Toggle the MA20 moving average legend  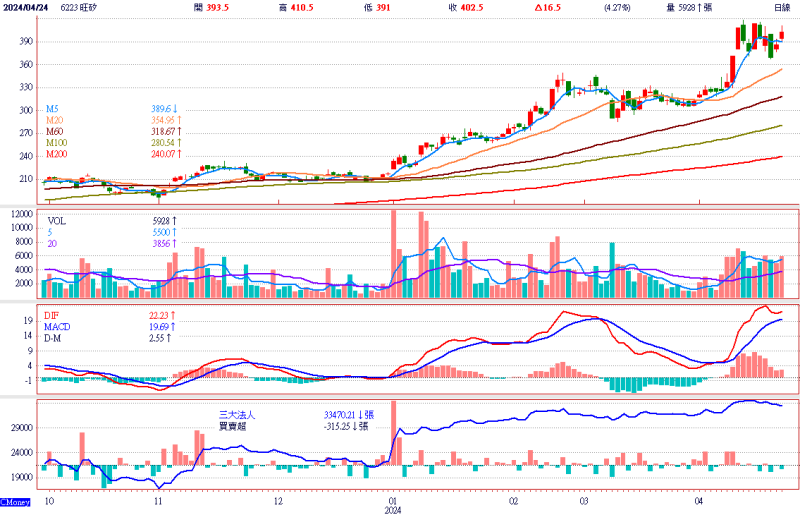coord(55,120)
